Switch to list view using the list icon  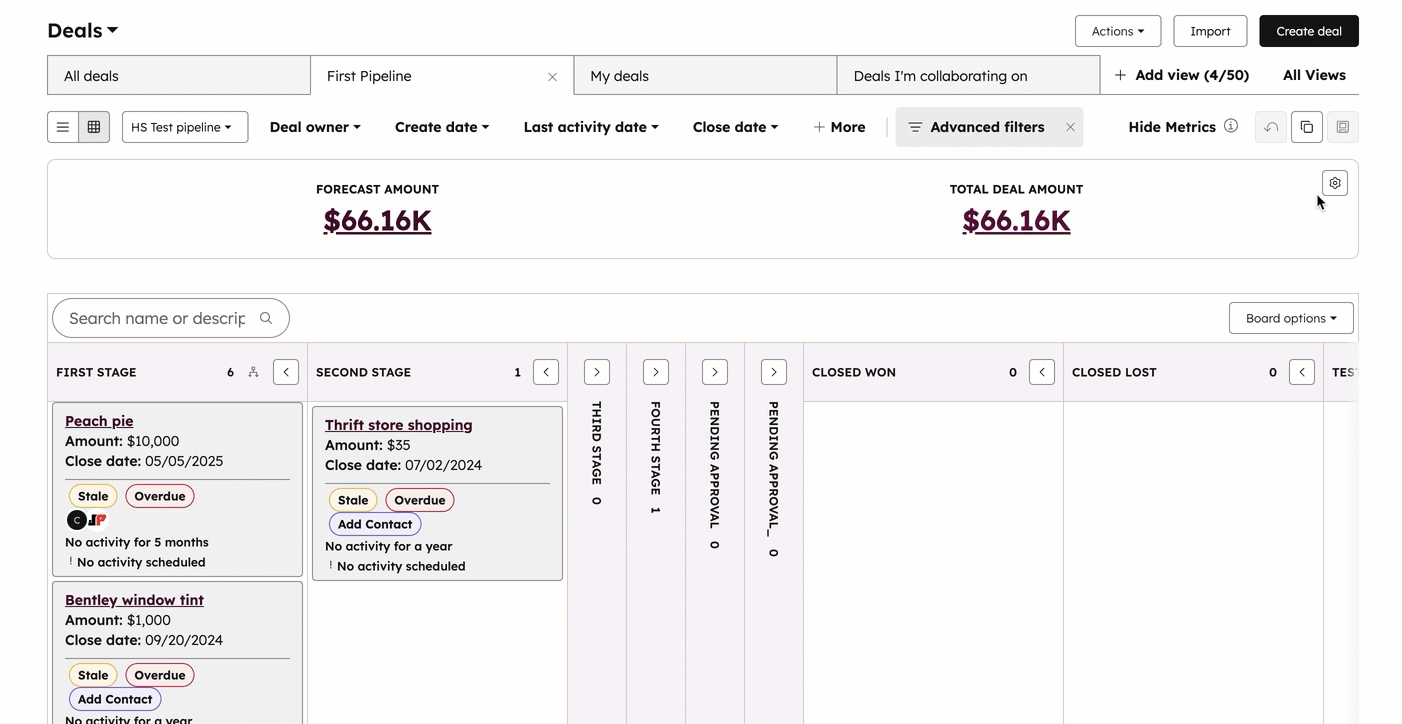(x=63, y=126)
